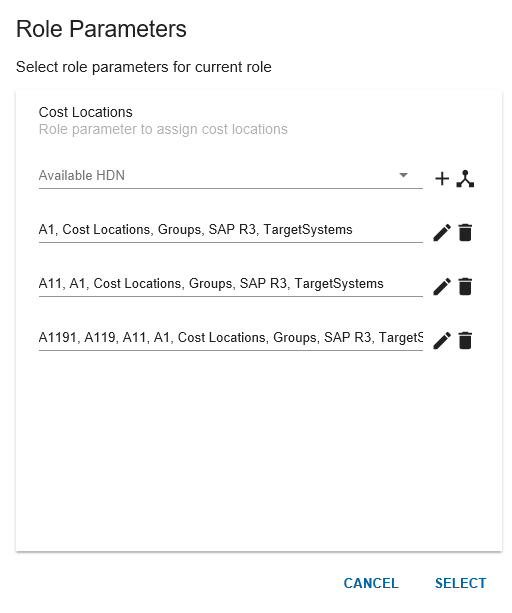This screenshot has height=613, width=512.
Task: Click empty area below the cost location list
Action: pyautogui.click(x=258, y=450)
